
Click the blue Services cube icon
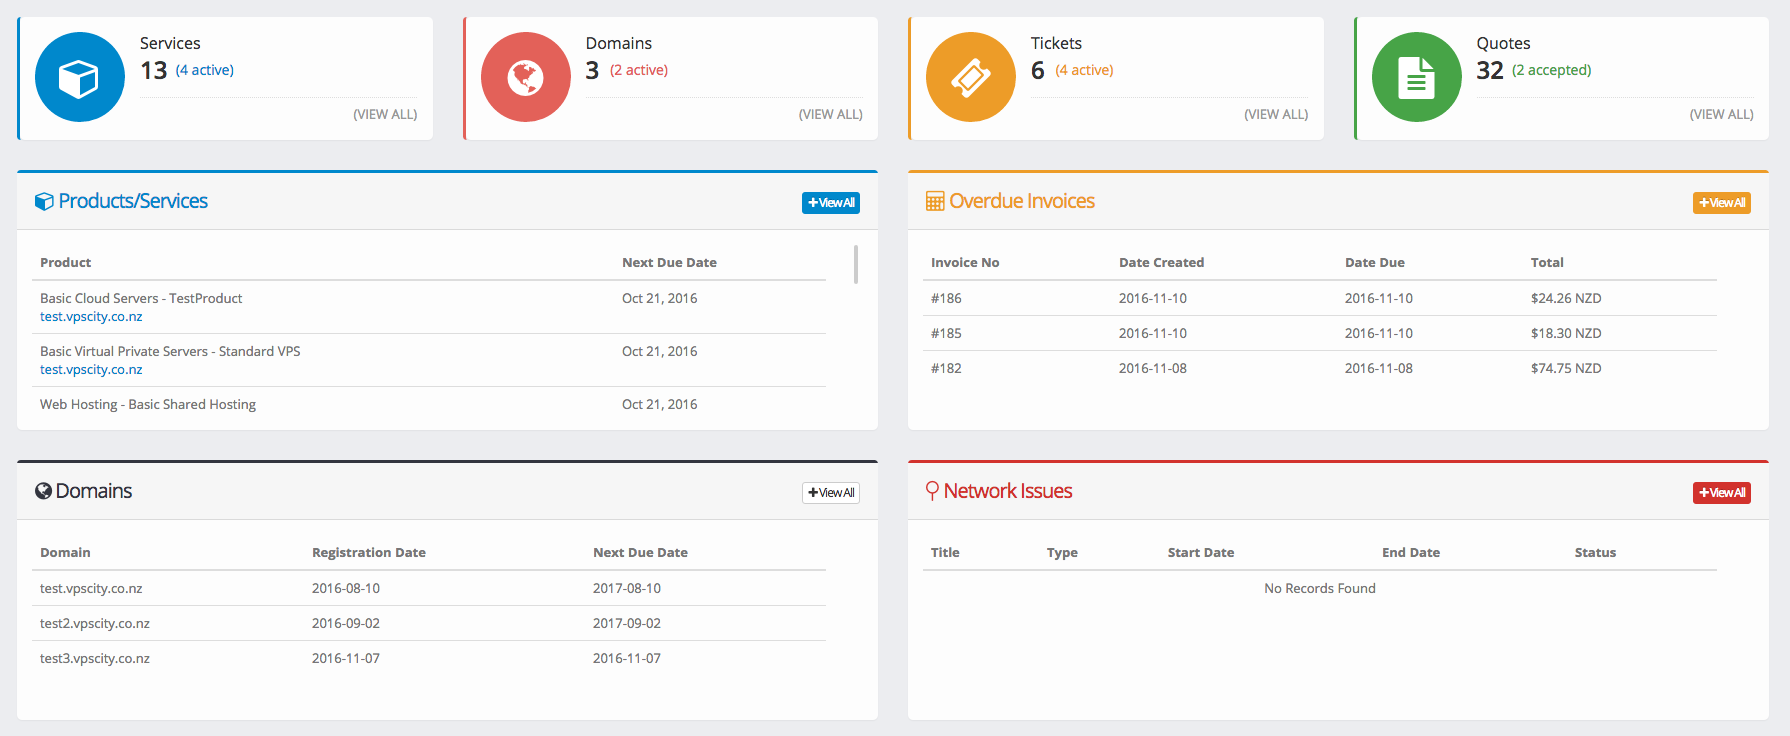[x=79, y=78]
